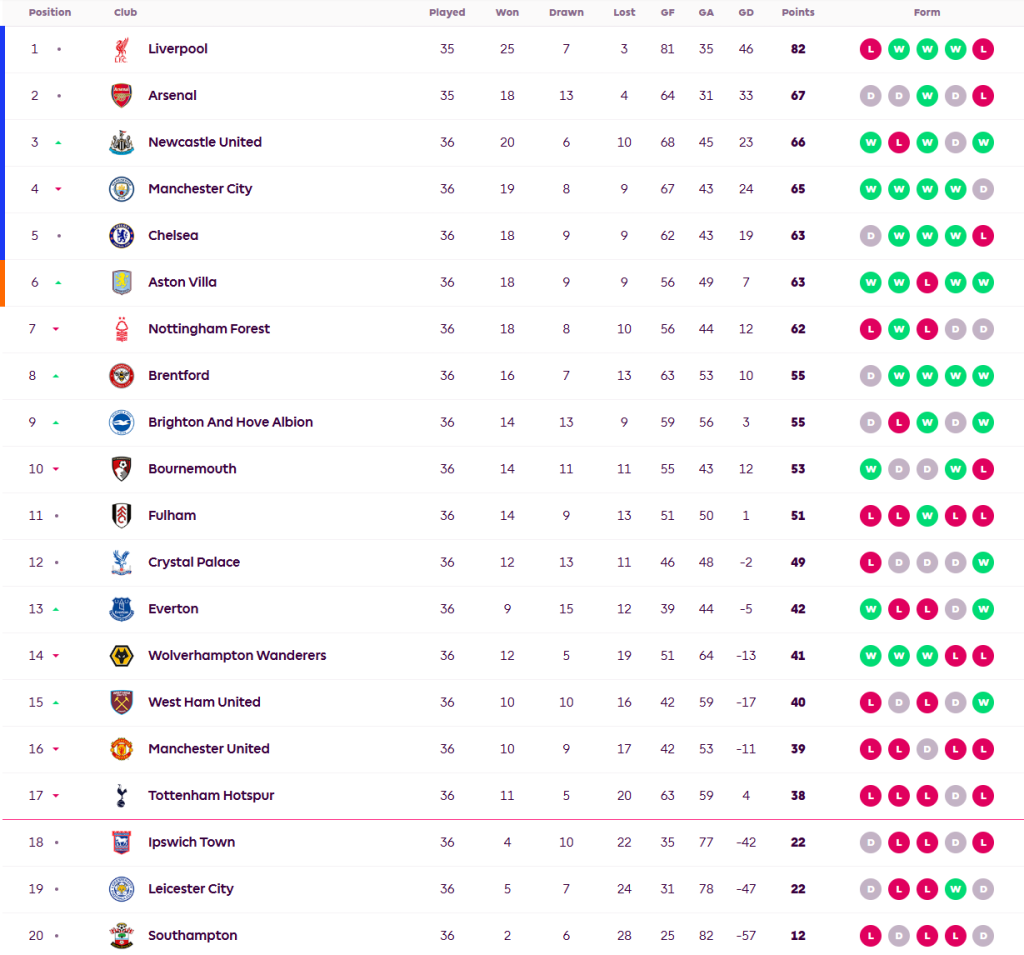Screen dimensions: 1024x955
Task: Click the Wolverhampton Wanderers wolf logo
Action: 121,656
